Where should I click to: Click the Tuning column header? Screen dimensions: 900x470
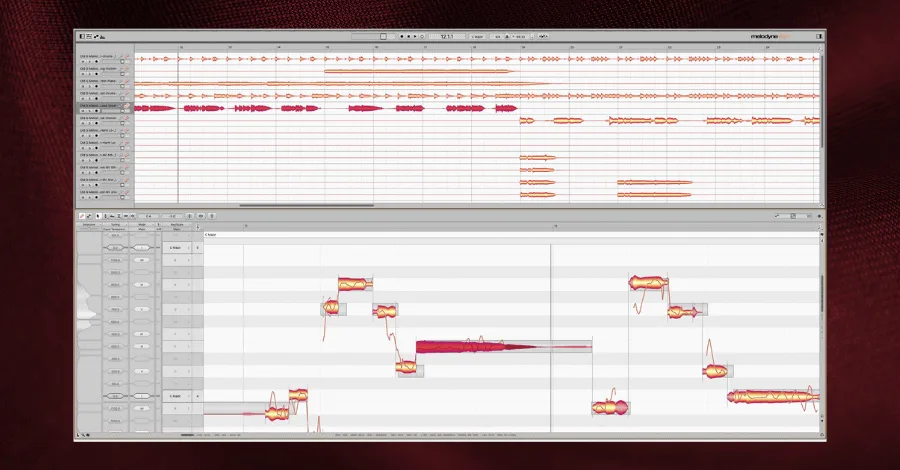pos(115,224)
